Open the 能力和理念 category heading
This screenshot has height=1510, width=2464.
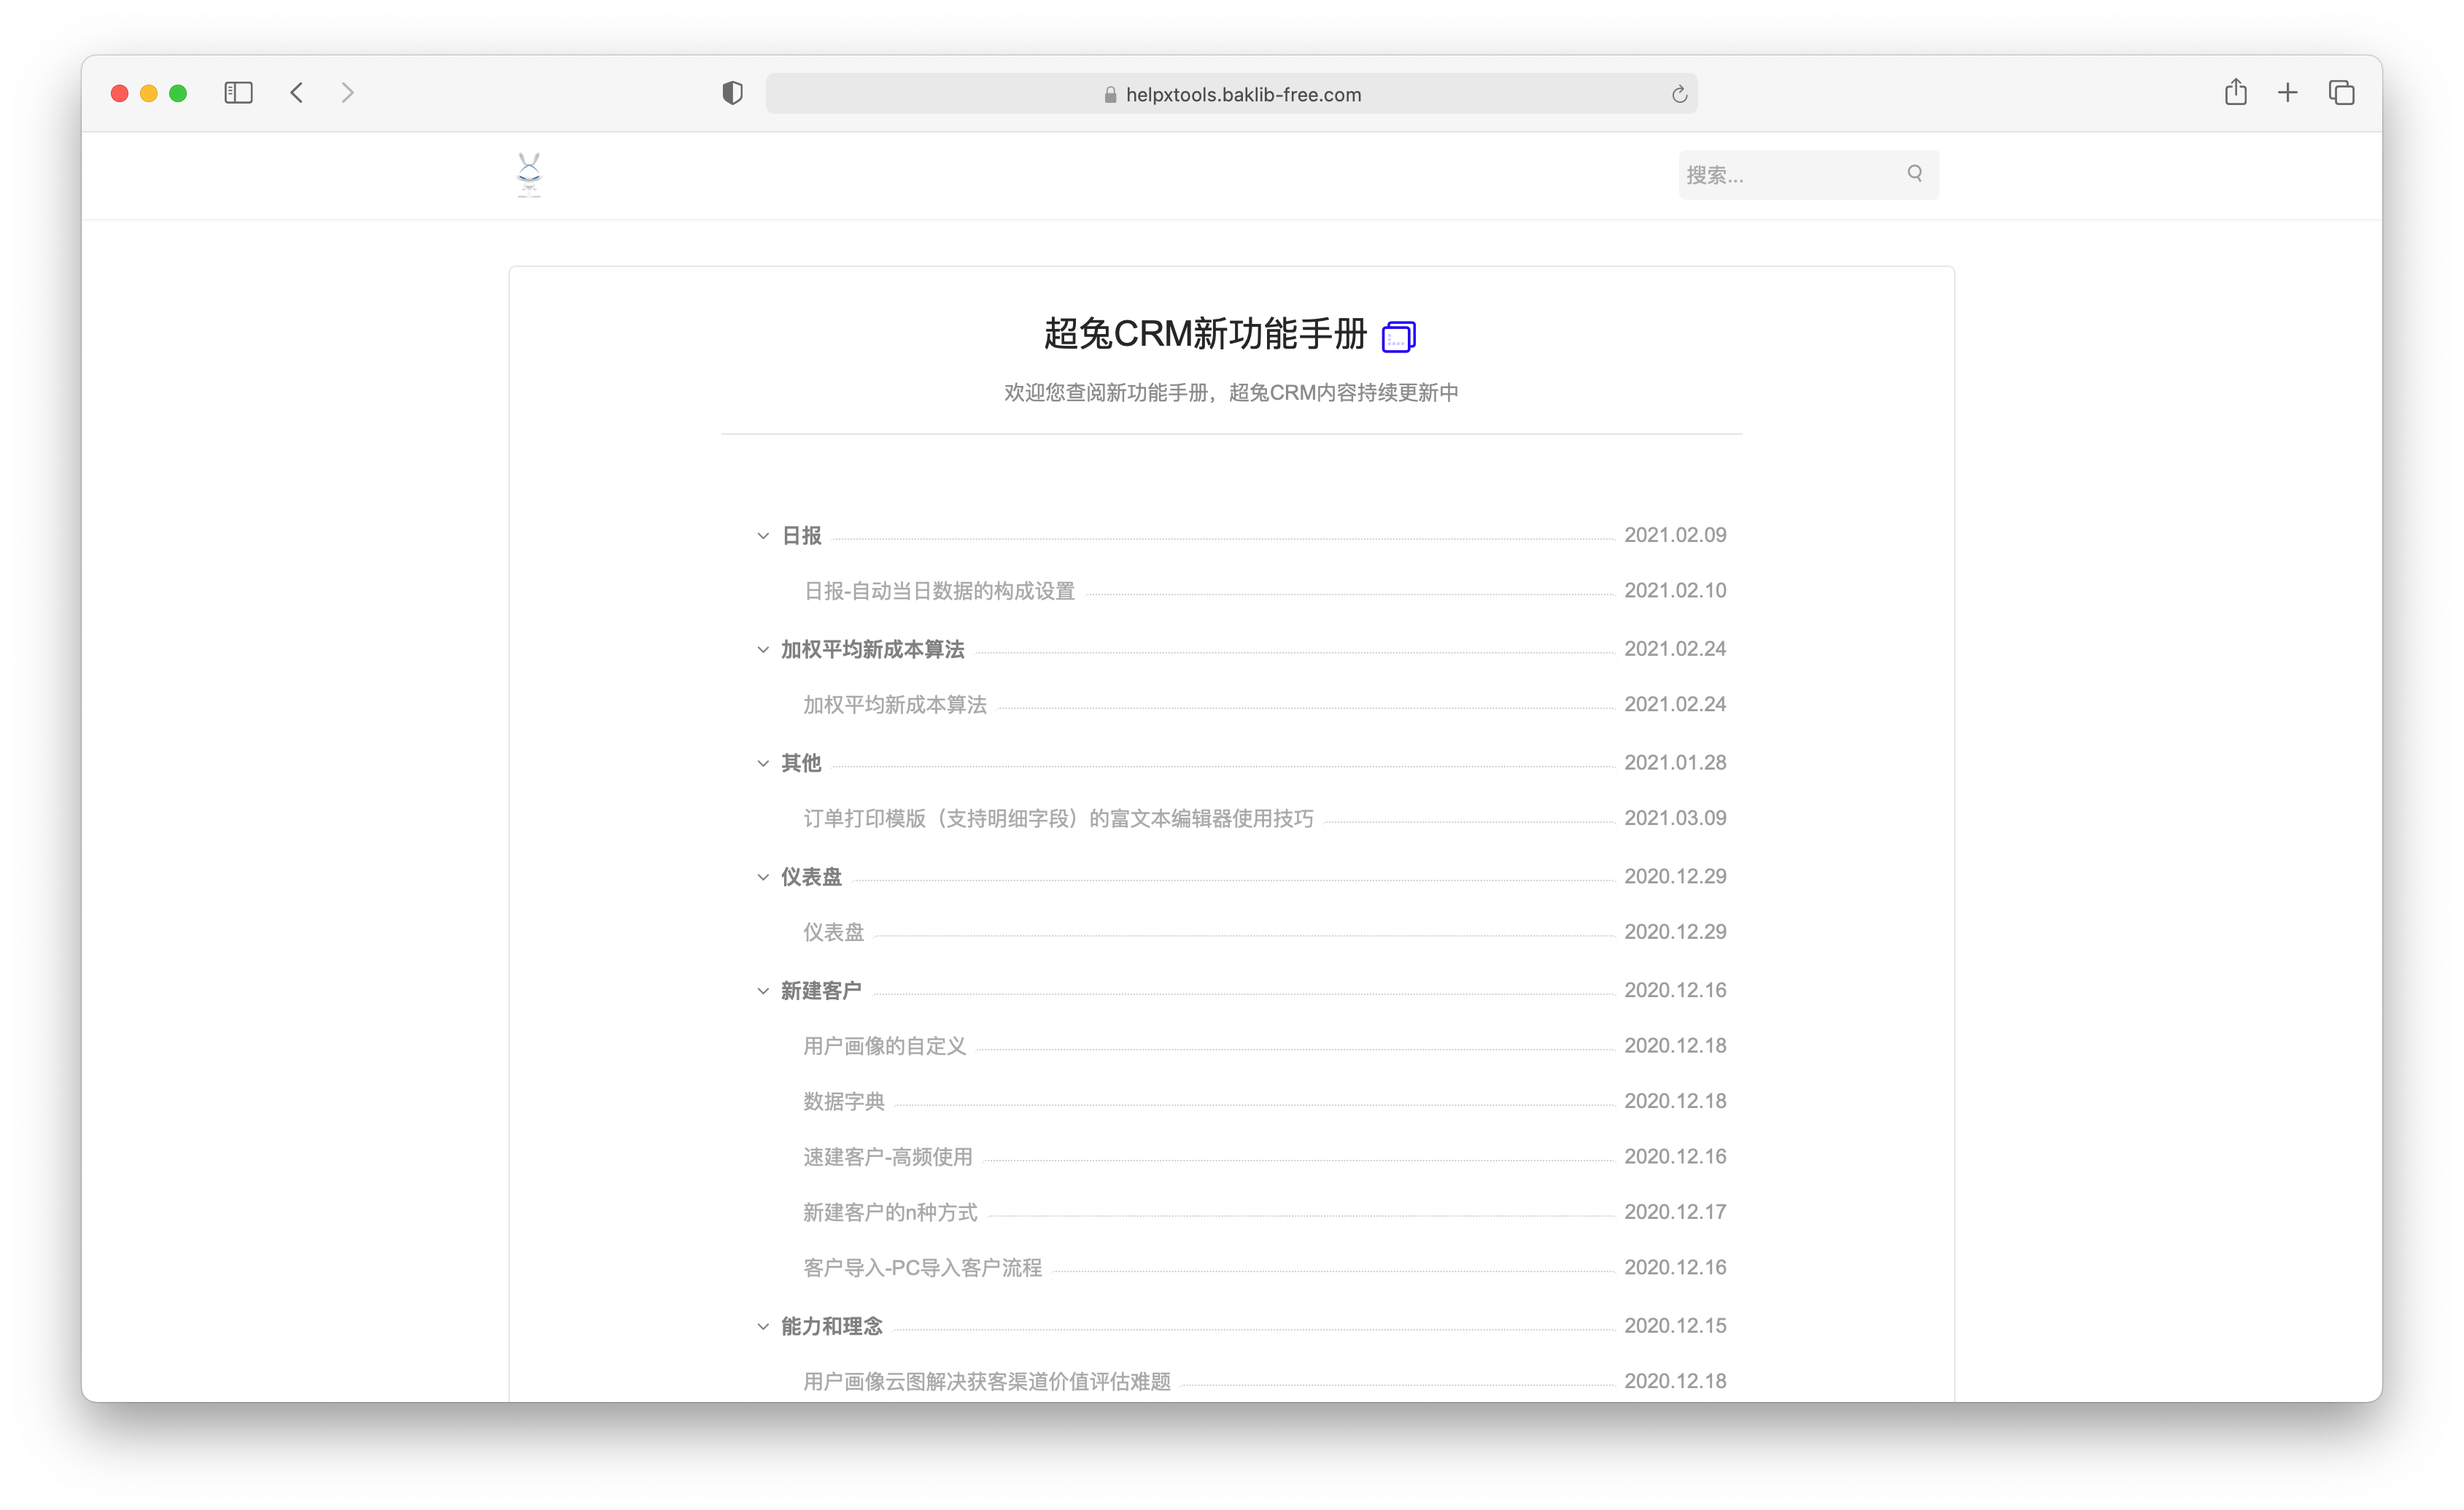[x=831, y=1327]
